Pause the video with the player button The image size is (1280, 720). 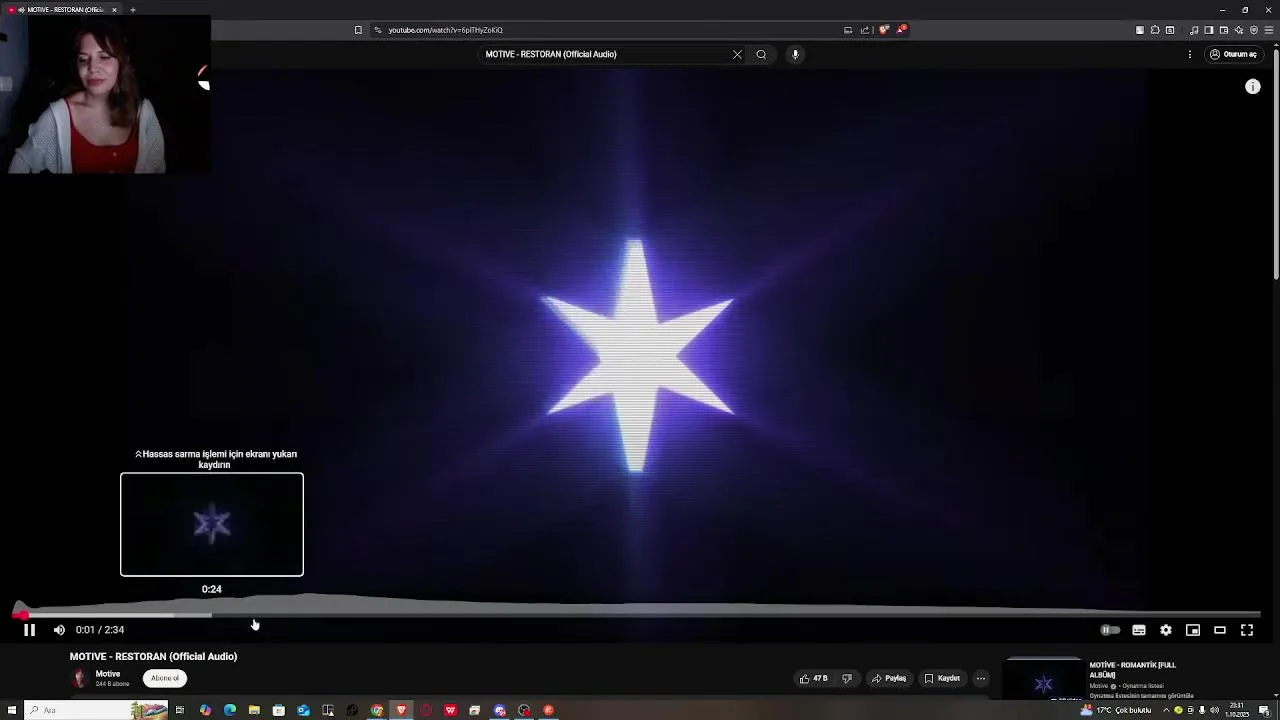(29, 630)
